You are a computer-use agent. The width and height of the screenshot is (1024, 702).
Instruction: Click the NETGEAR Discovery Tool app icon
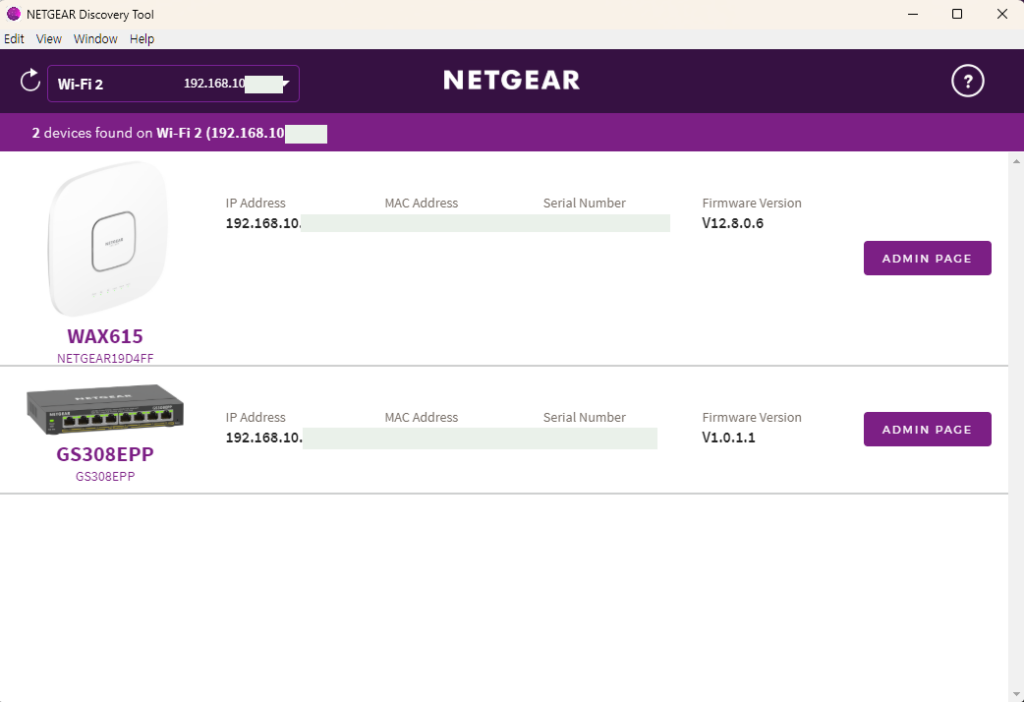point(13,14)
